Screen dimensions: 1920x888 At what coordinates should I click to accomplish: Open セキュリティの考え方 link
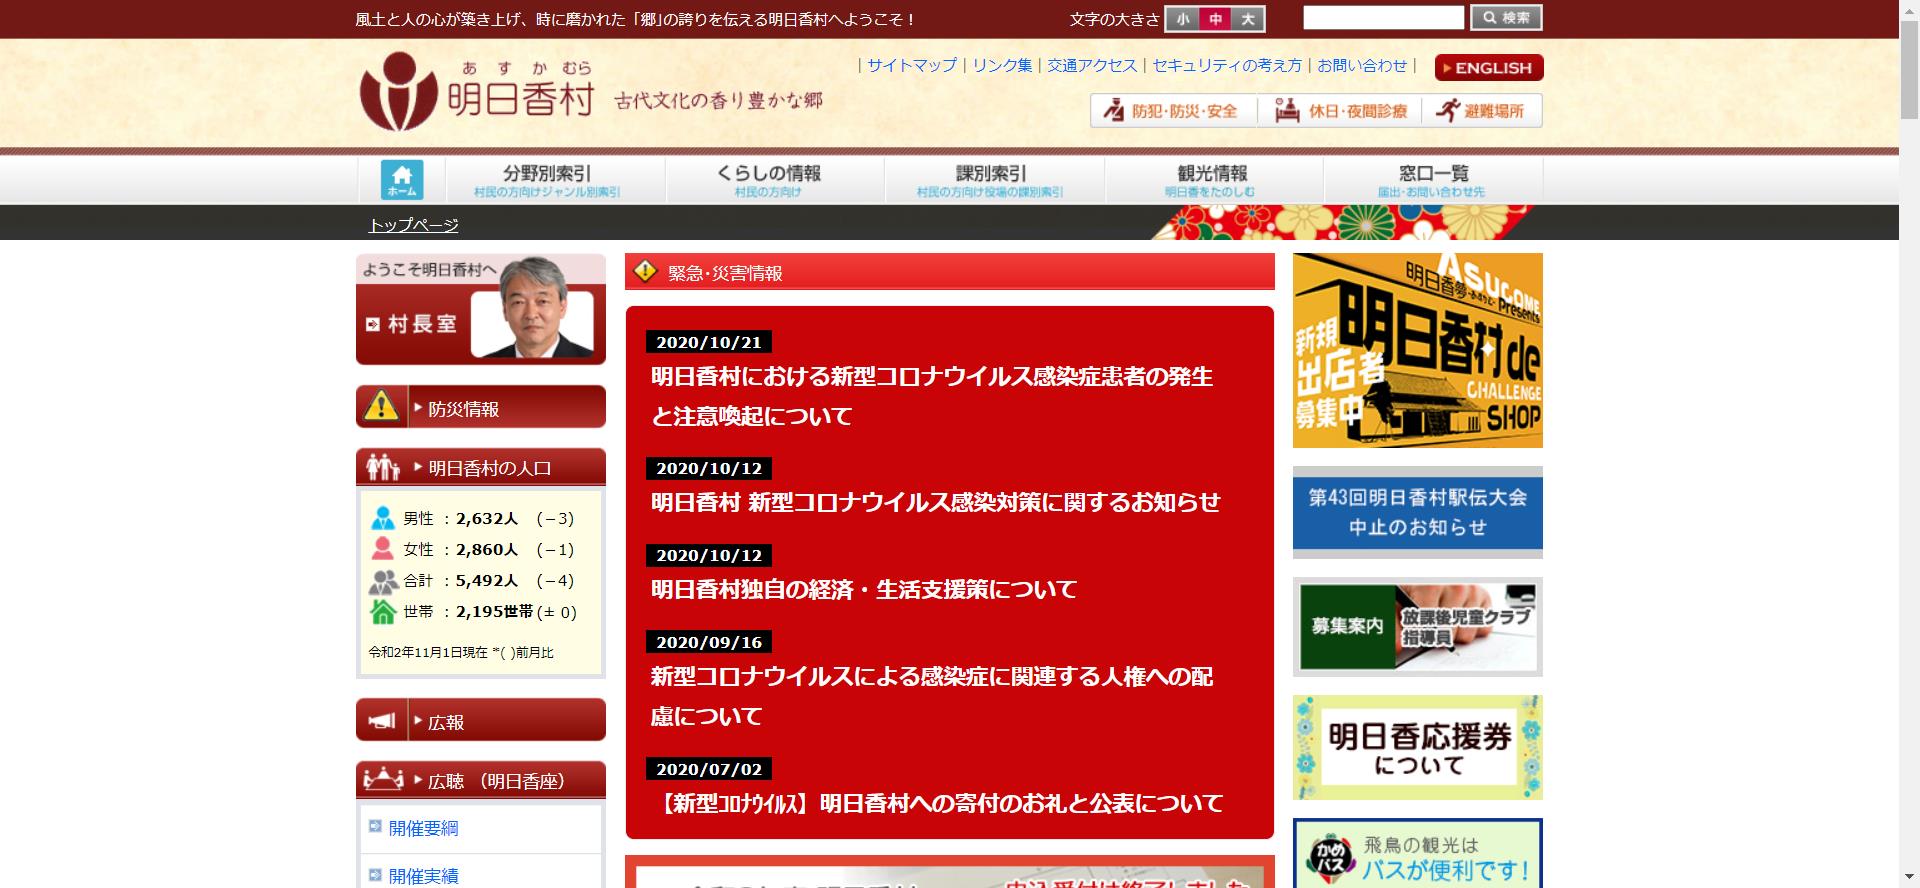tap(1227, 65)
